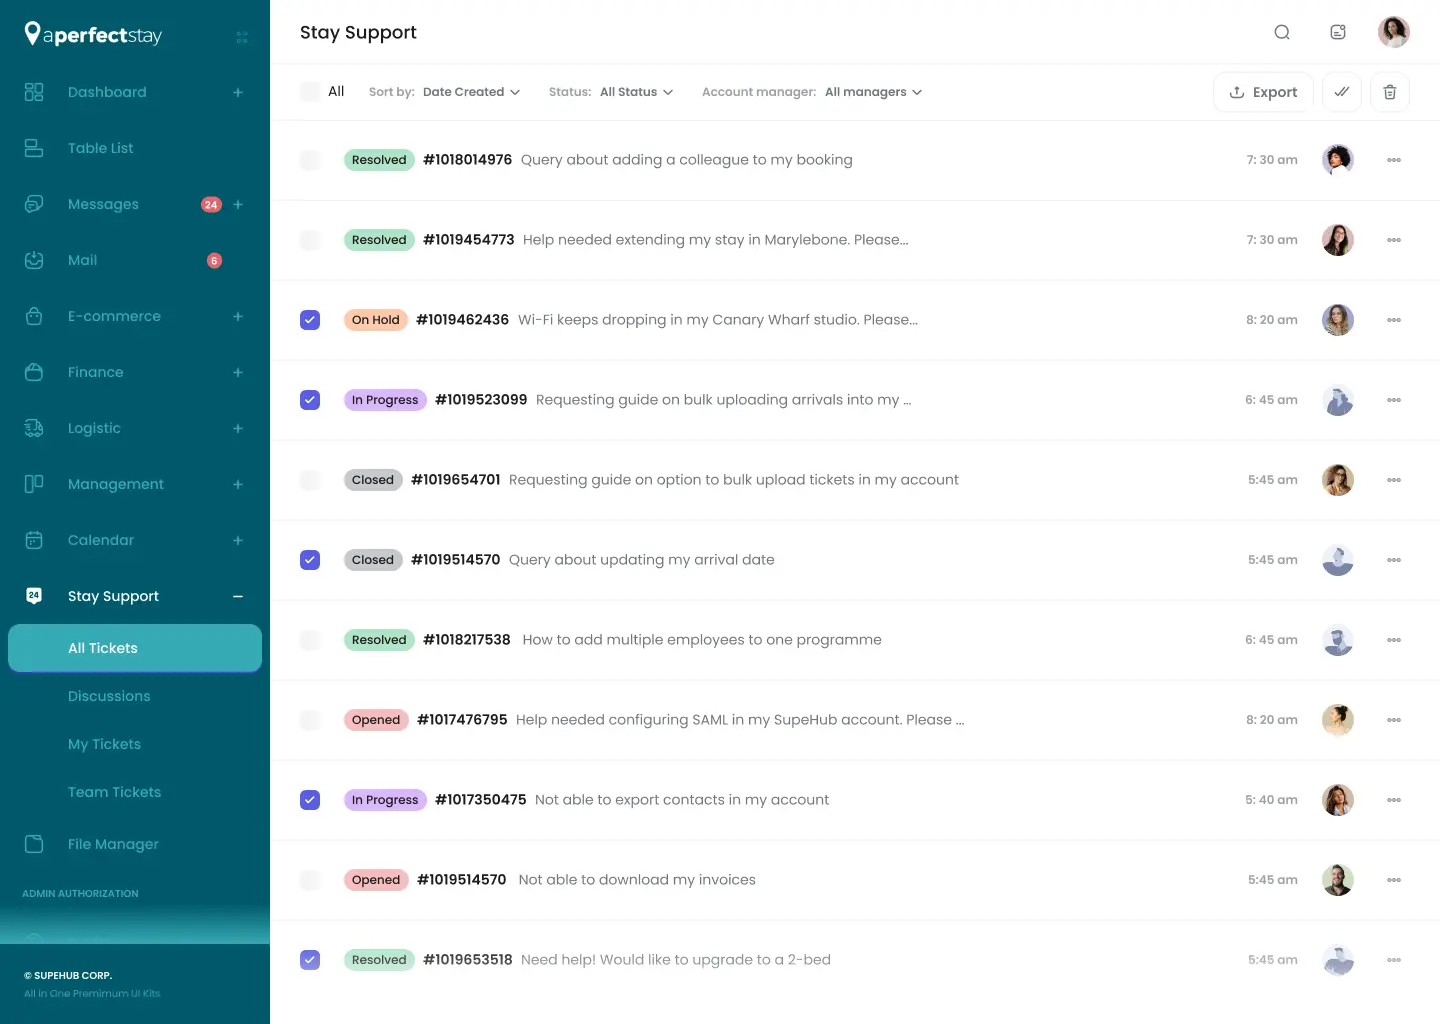Viewport: 1440px width, 1024px height.
Task: Expand the Finance plus icon
Action: [x=238, y=372]
